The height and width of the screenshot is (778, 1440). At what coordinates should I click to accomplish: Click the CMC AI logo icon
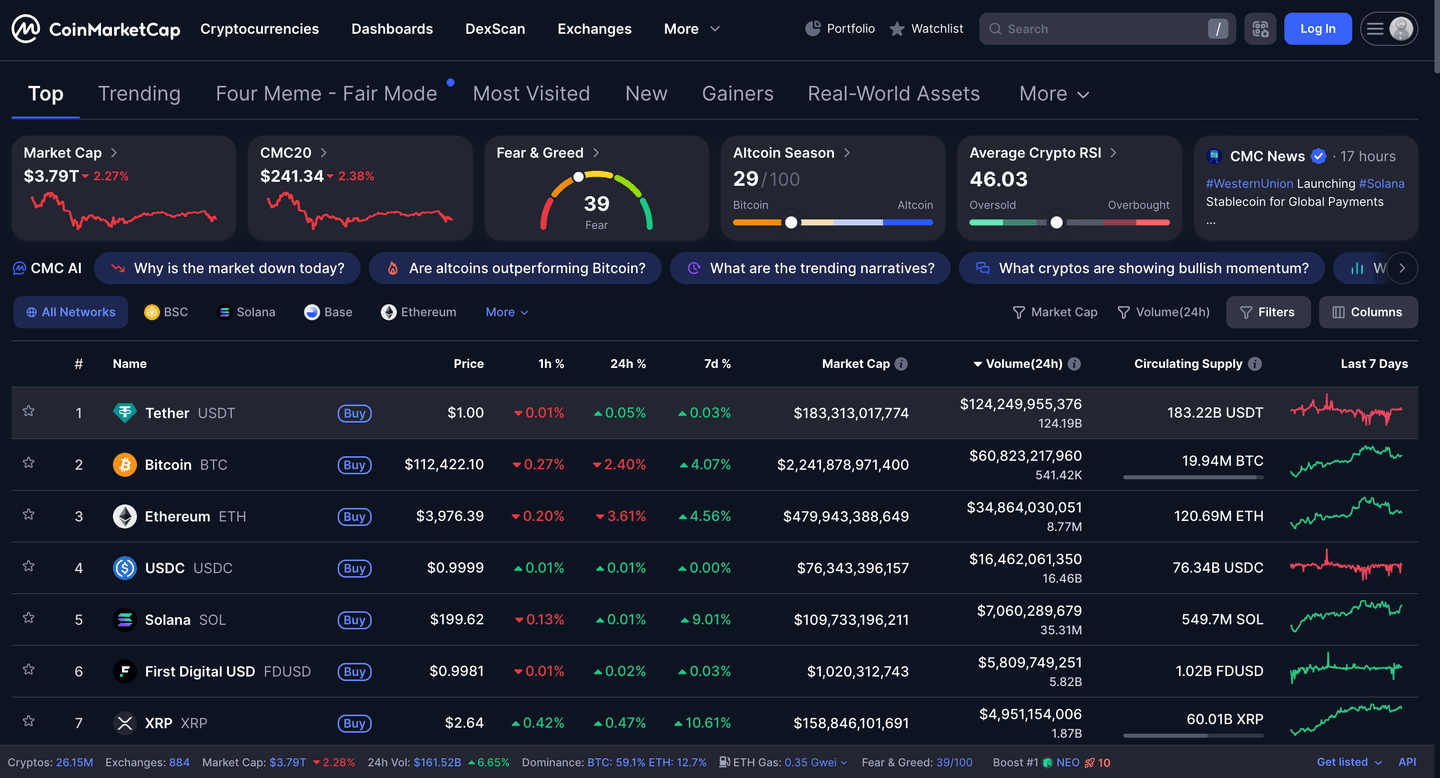pos(21,267)
